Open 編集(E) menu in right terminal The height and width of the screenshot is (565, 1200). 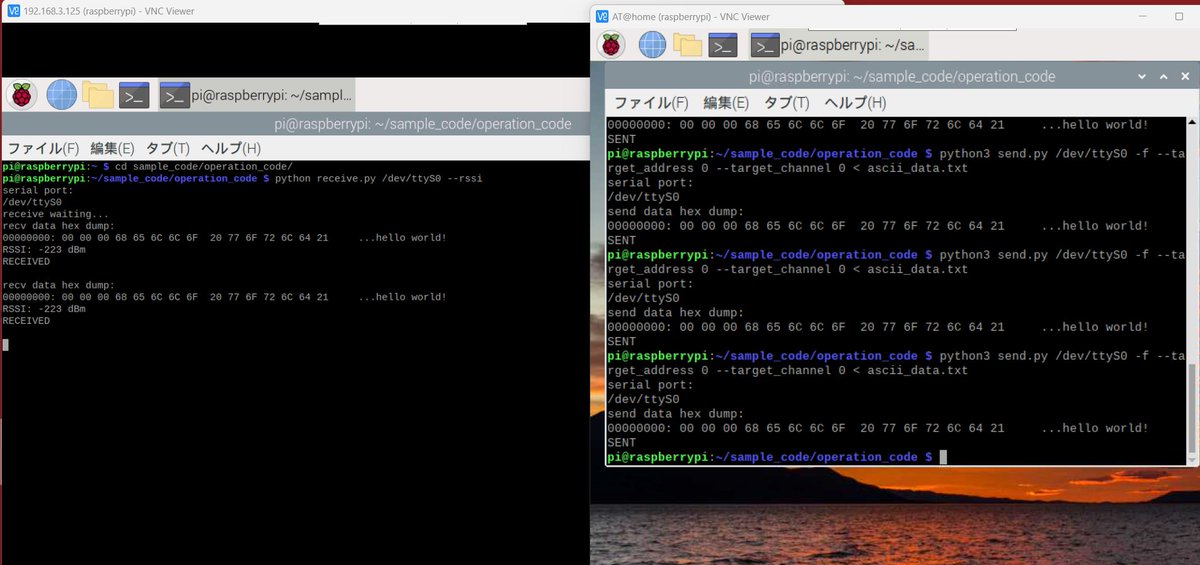point(726,102)
